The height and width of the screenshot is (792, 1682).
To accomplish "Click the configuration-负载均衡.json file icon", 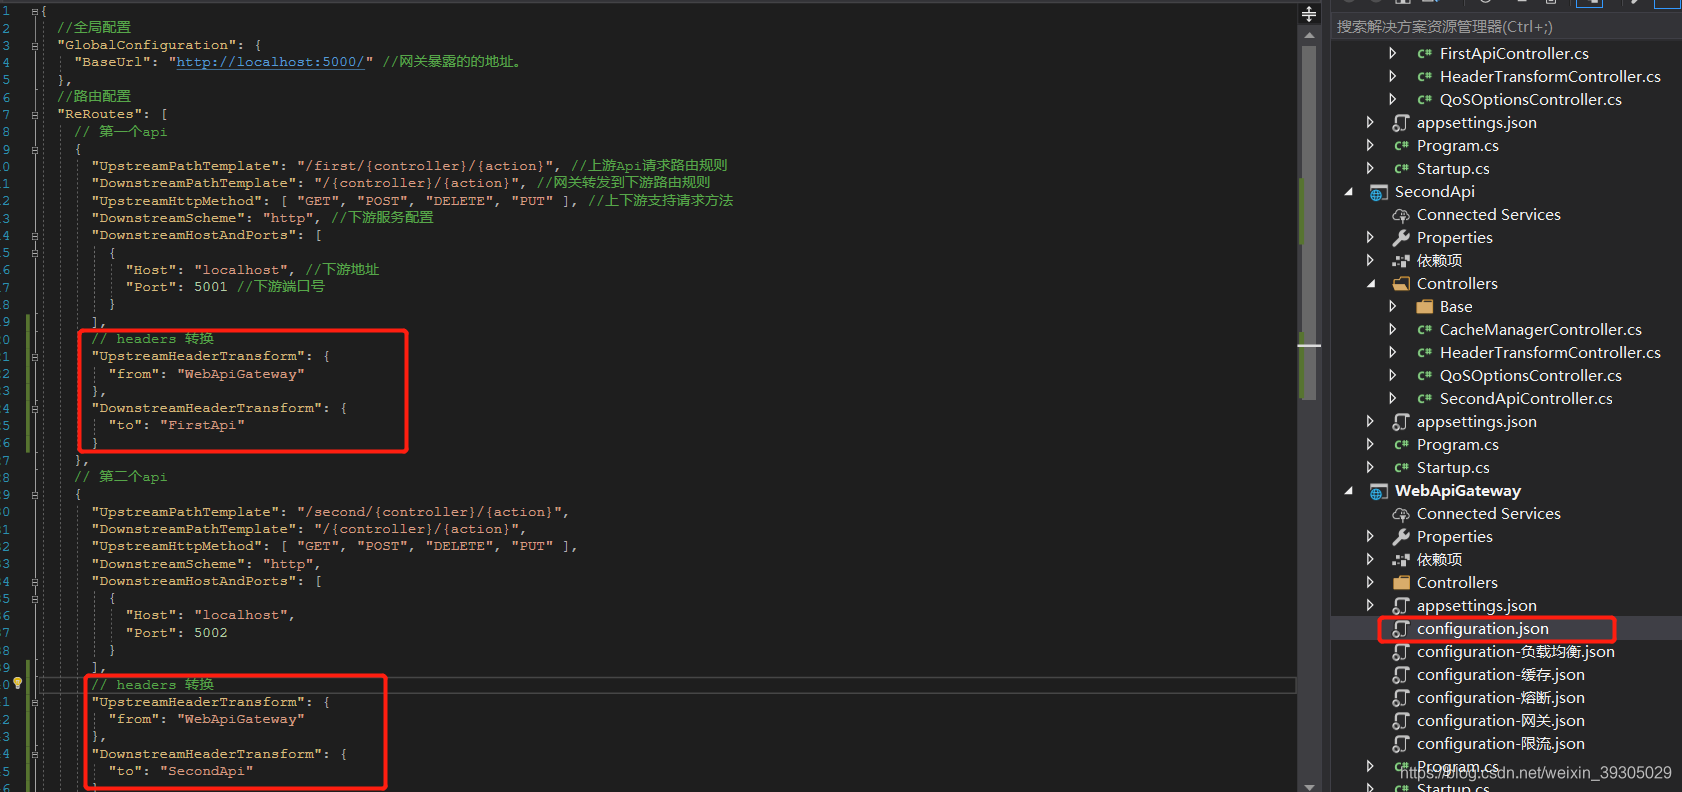I will [1401, 652].
